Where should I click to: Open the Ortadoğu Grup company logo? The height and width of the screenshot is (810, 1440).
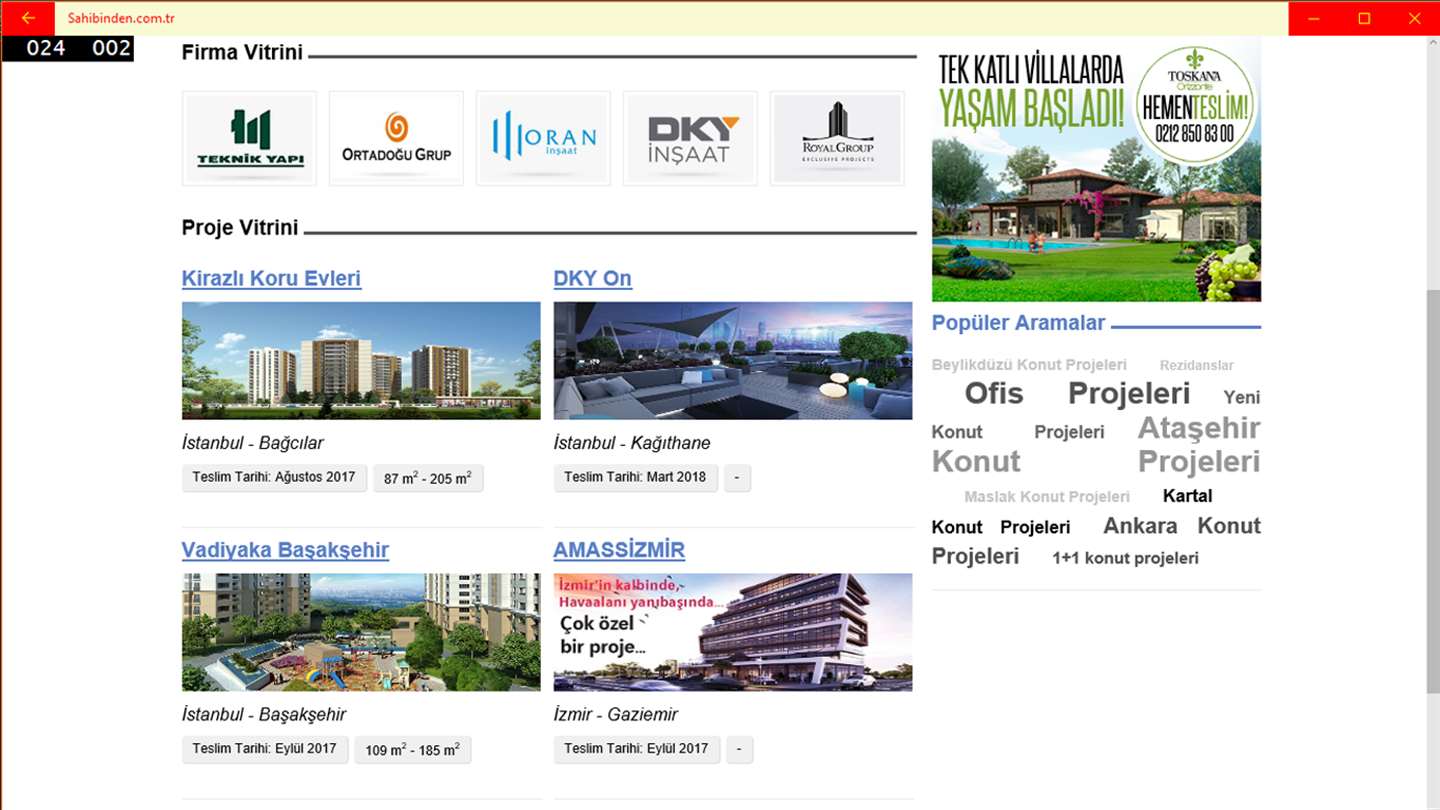point(396,138)
